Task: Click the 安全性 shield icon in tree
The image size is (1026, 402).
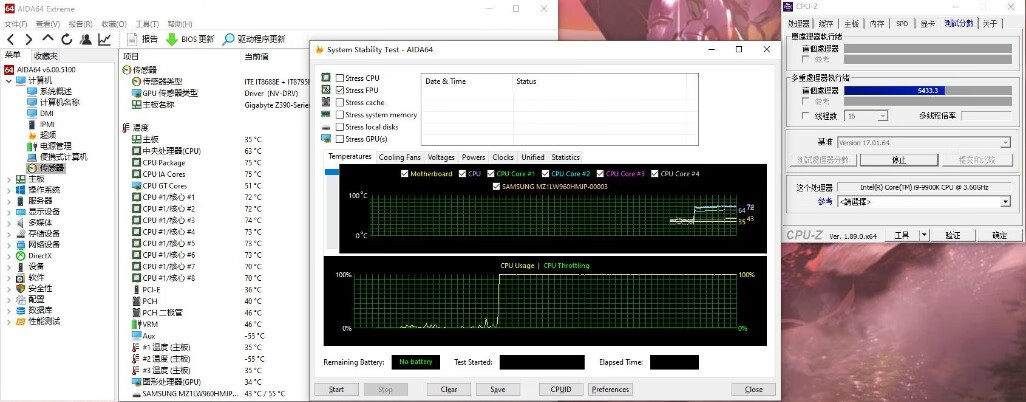Action: 21,289
